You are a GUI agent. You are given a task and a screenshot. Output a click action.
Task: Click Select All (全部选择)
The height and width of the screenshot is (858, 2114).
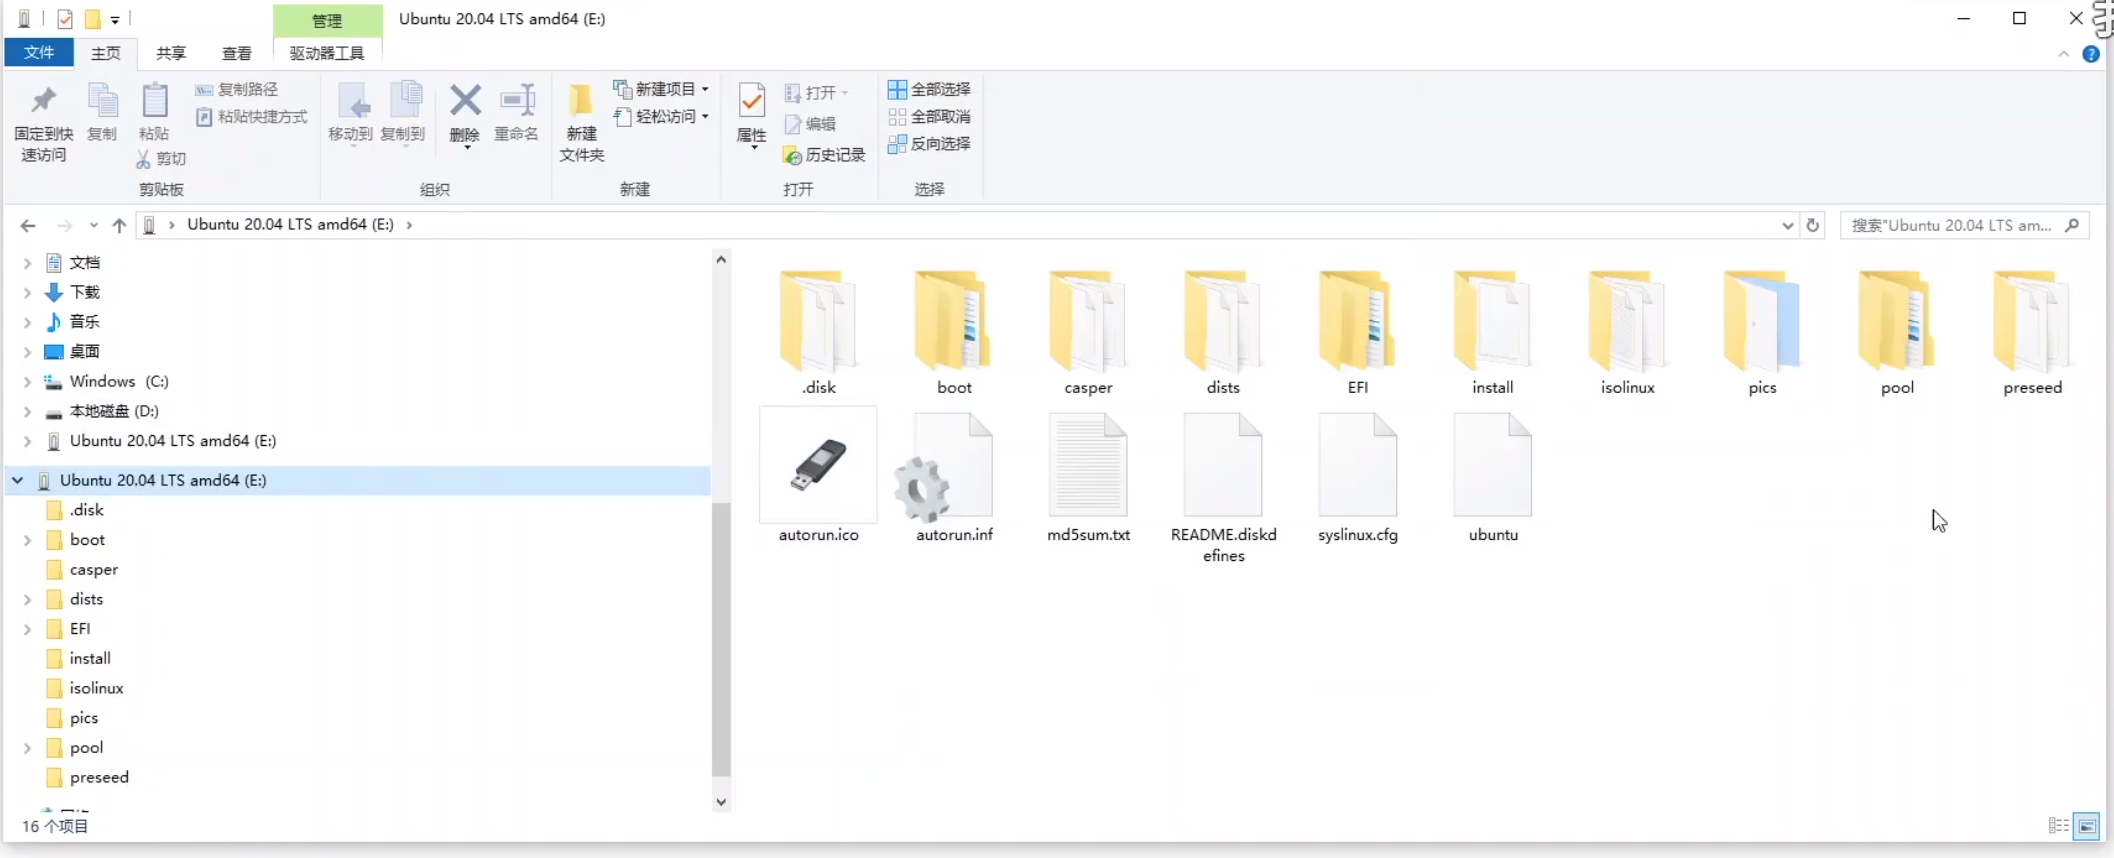pyautogui.click(x=929, y=89)
